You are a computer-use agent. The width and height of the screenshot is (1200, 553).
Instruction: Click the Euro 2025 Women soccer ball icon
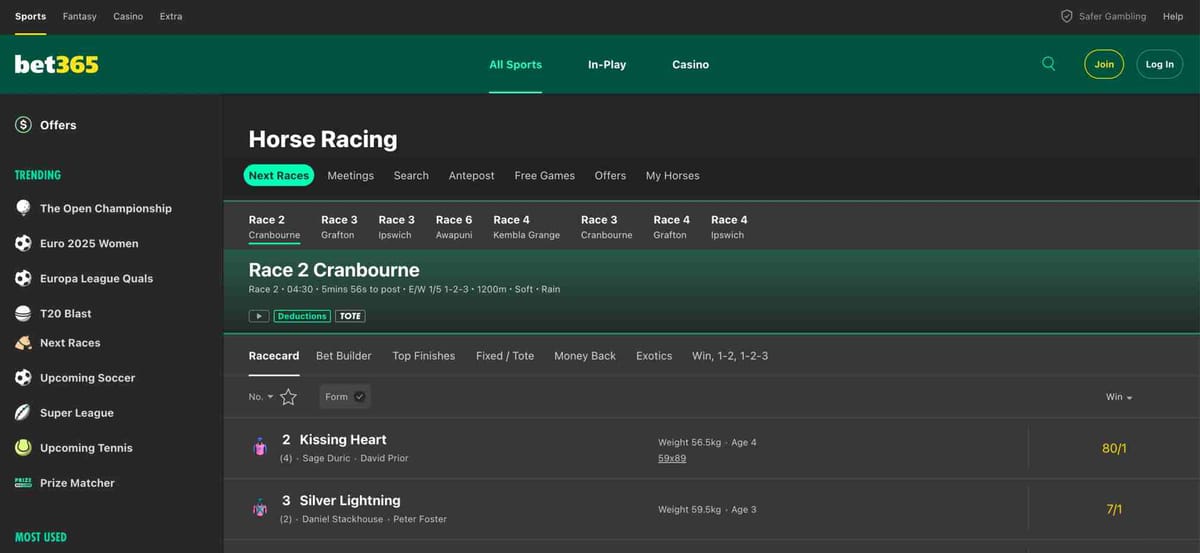coord(23,243)
